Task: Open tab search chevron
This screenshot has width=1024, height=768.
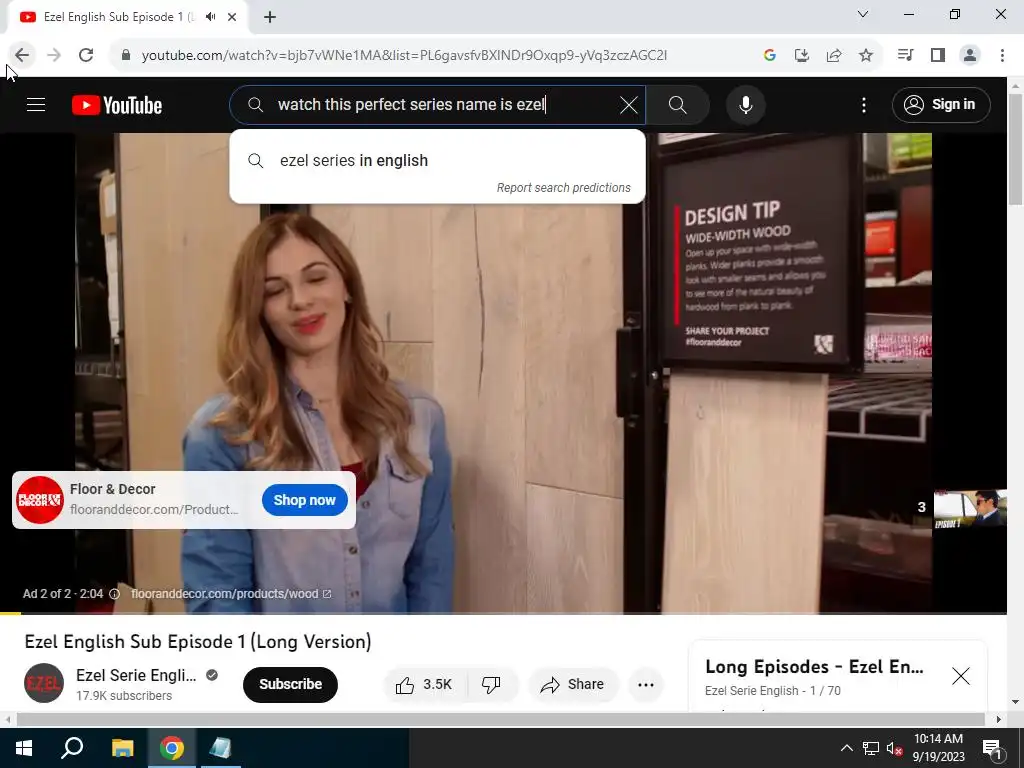Action: 863,14
